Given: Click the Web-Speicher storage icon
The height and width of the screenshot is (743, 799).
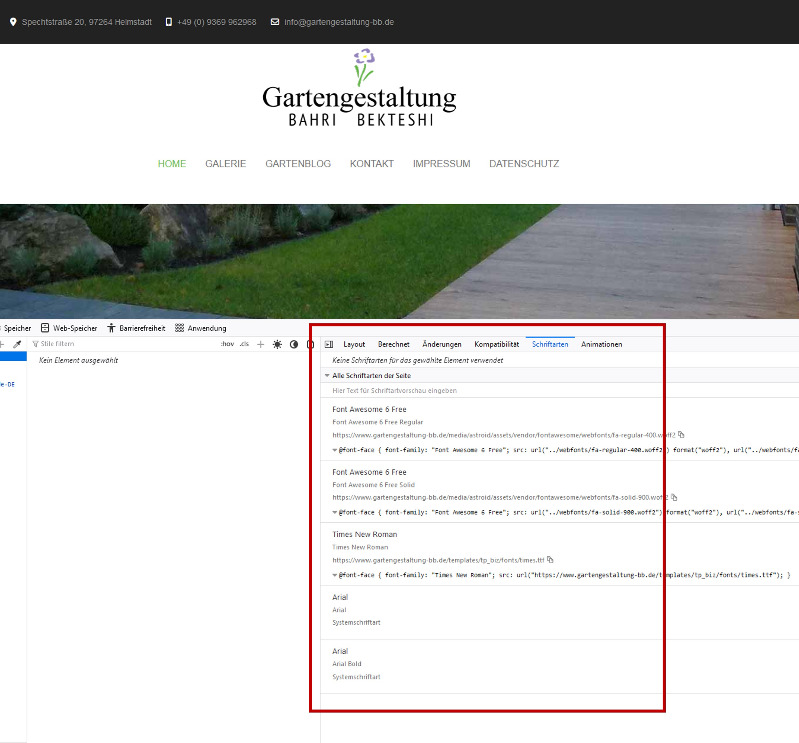Looking at the screenshot, I should pyautogui.click(x=45, y=328).
